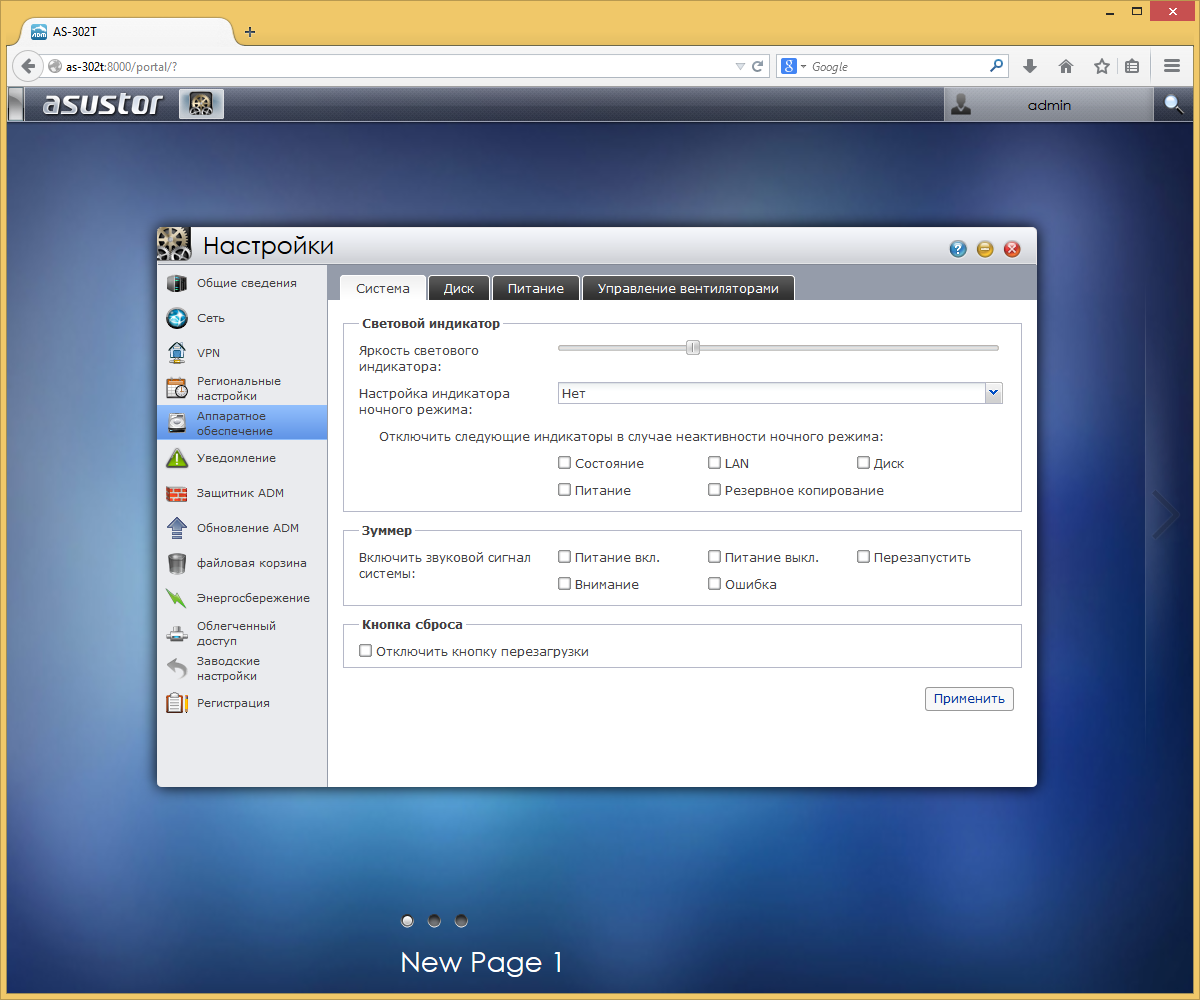Click the asustor logo
The width and height of the screenshot is (1200, 1000).
click(102, 104)
